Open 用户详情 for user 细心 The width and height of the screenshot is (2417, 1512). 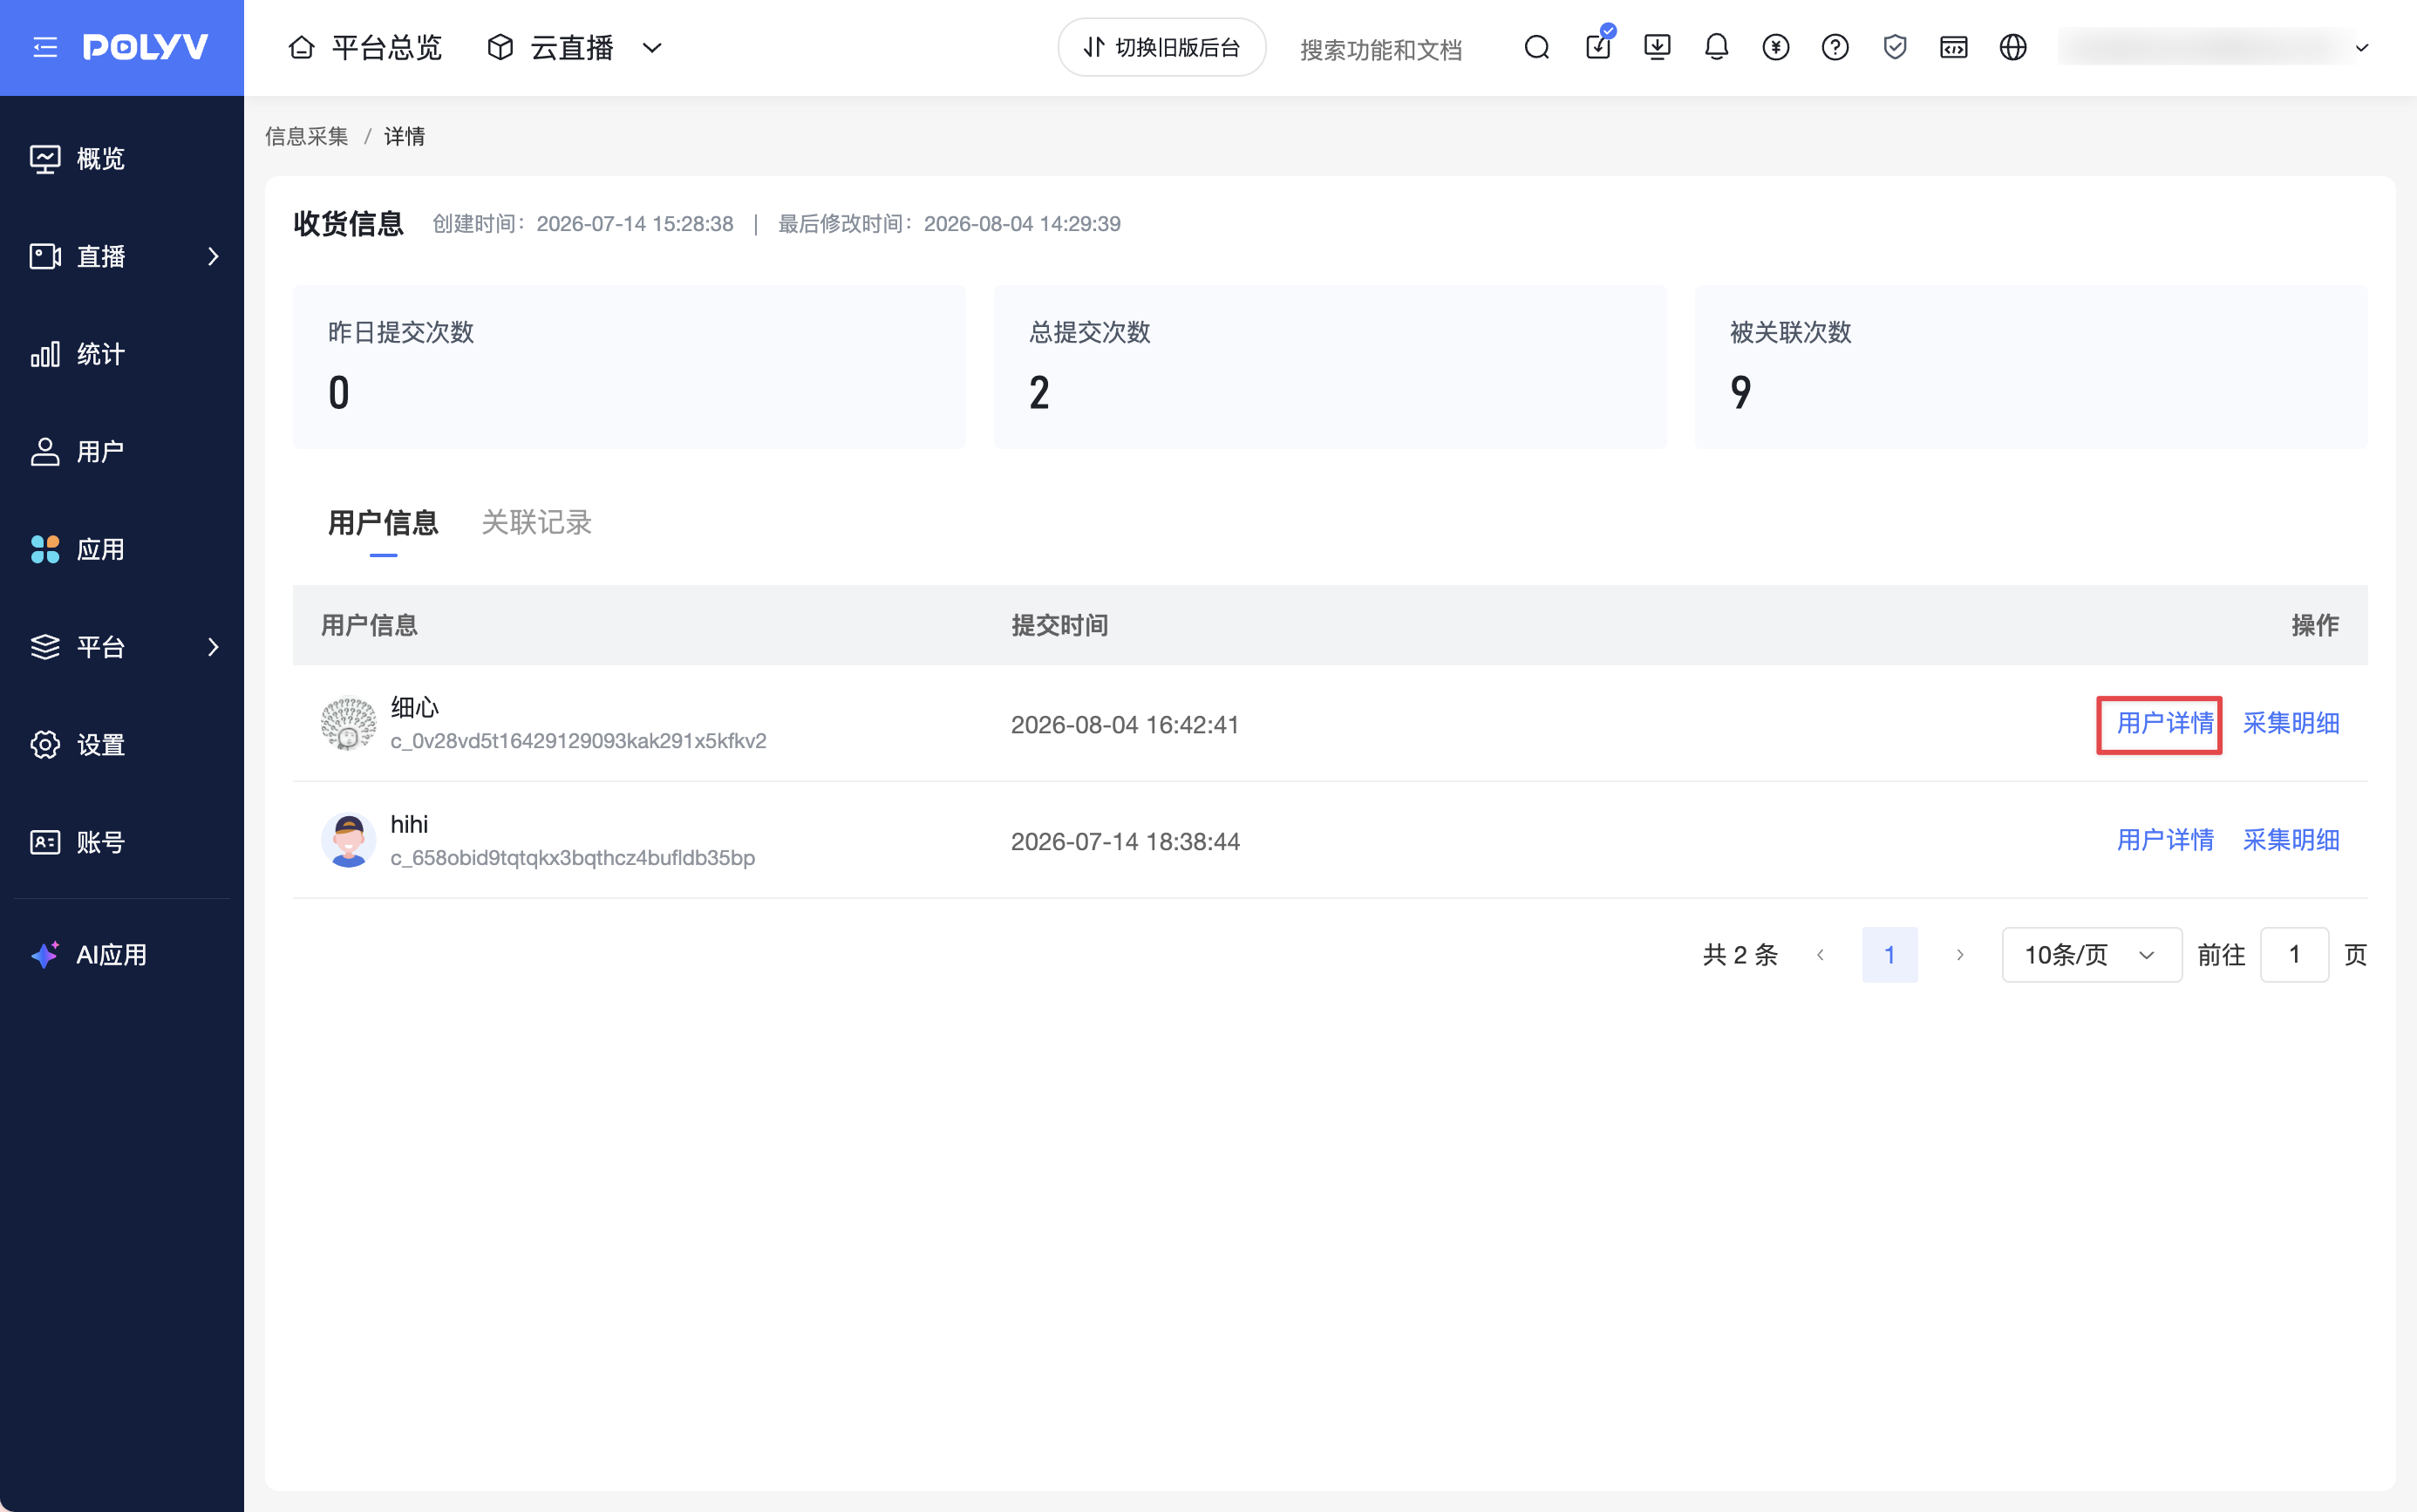(x=2165, y=723)
